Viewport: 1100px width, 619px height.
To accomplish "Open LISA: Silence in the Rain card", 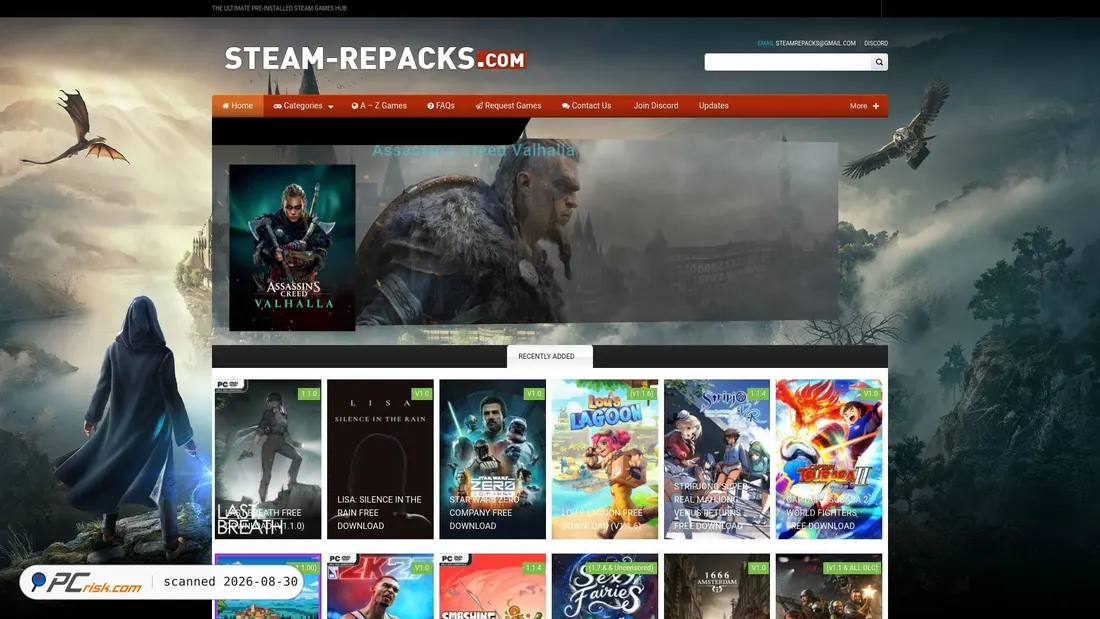I will [380, 459].
